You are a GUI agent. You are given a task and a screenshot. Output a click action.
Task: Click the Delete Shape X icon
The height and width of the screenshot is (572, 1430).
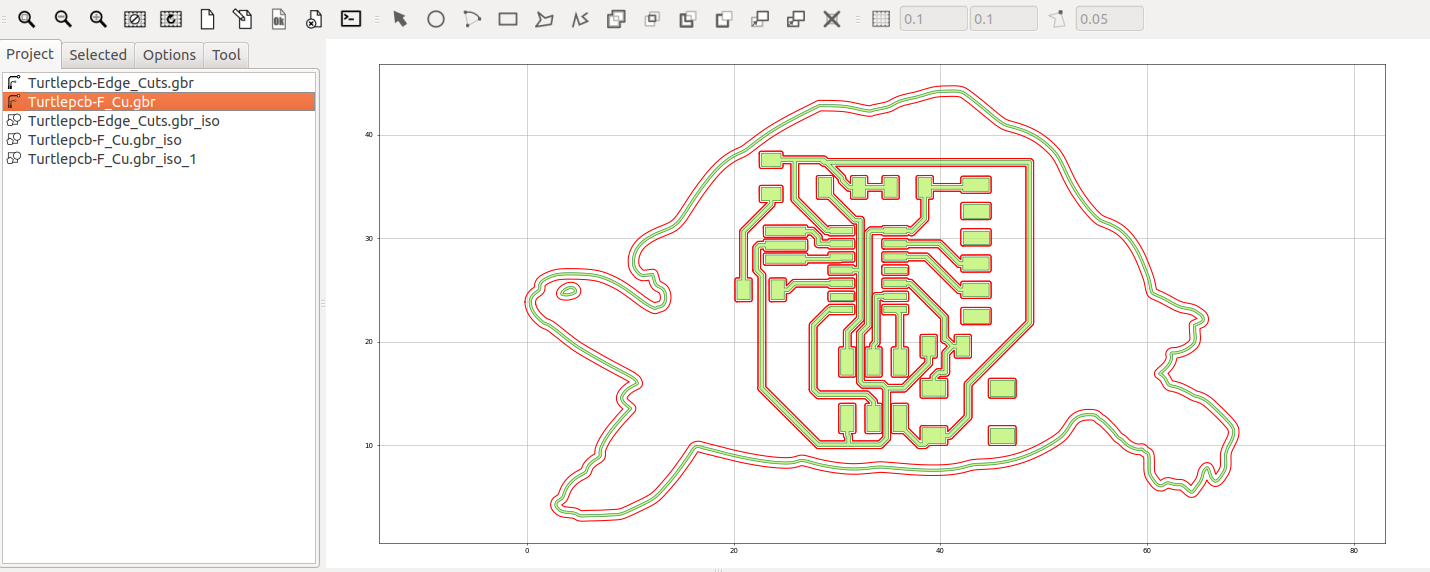point(831,18)
